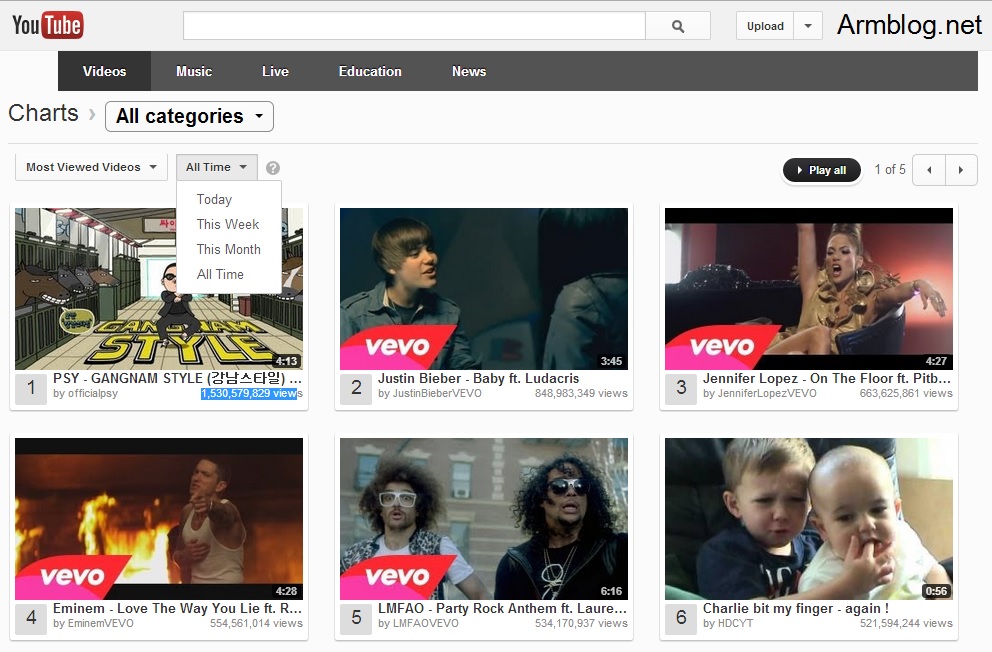Viewport: 992px width, 652px height.
Task: Click the Upload button
Action: pyautogui.click(x=765, y=26)
